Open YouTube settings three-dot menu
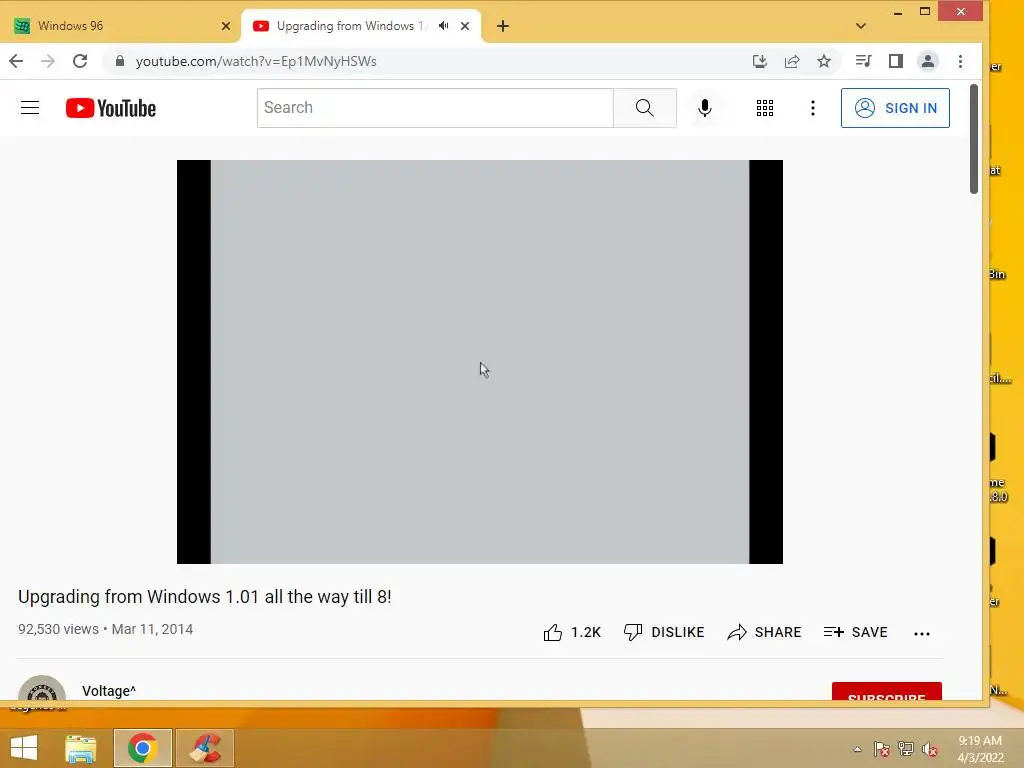The width and height of the screenshot is (1024, 768). pyautogui.click(x=813, y=108)
